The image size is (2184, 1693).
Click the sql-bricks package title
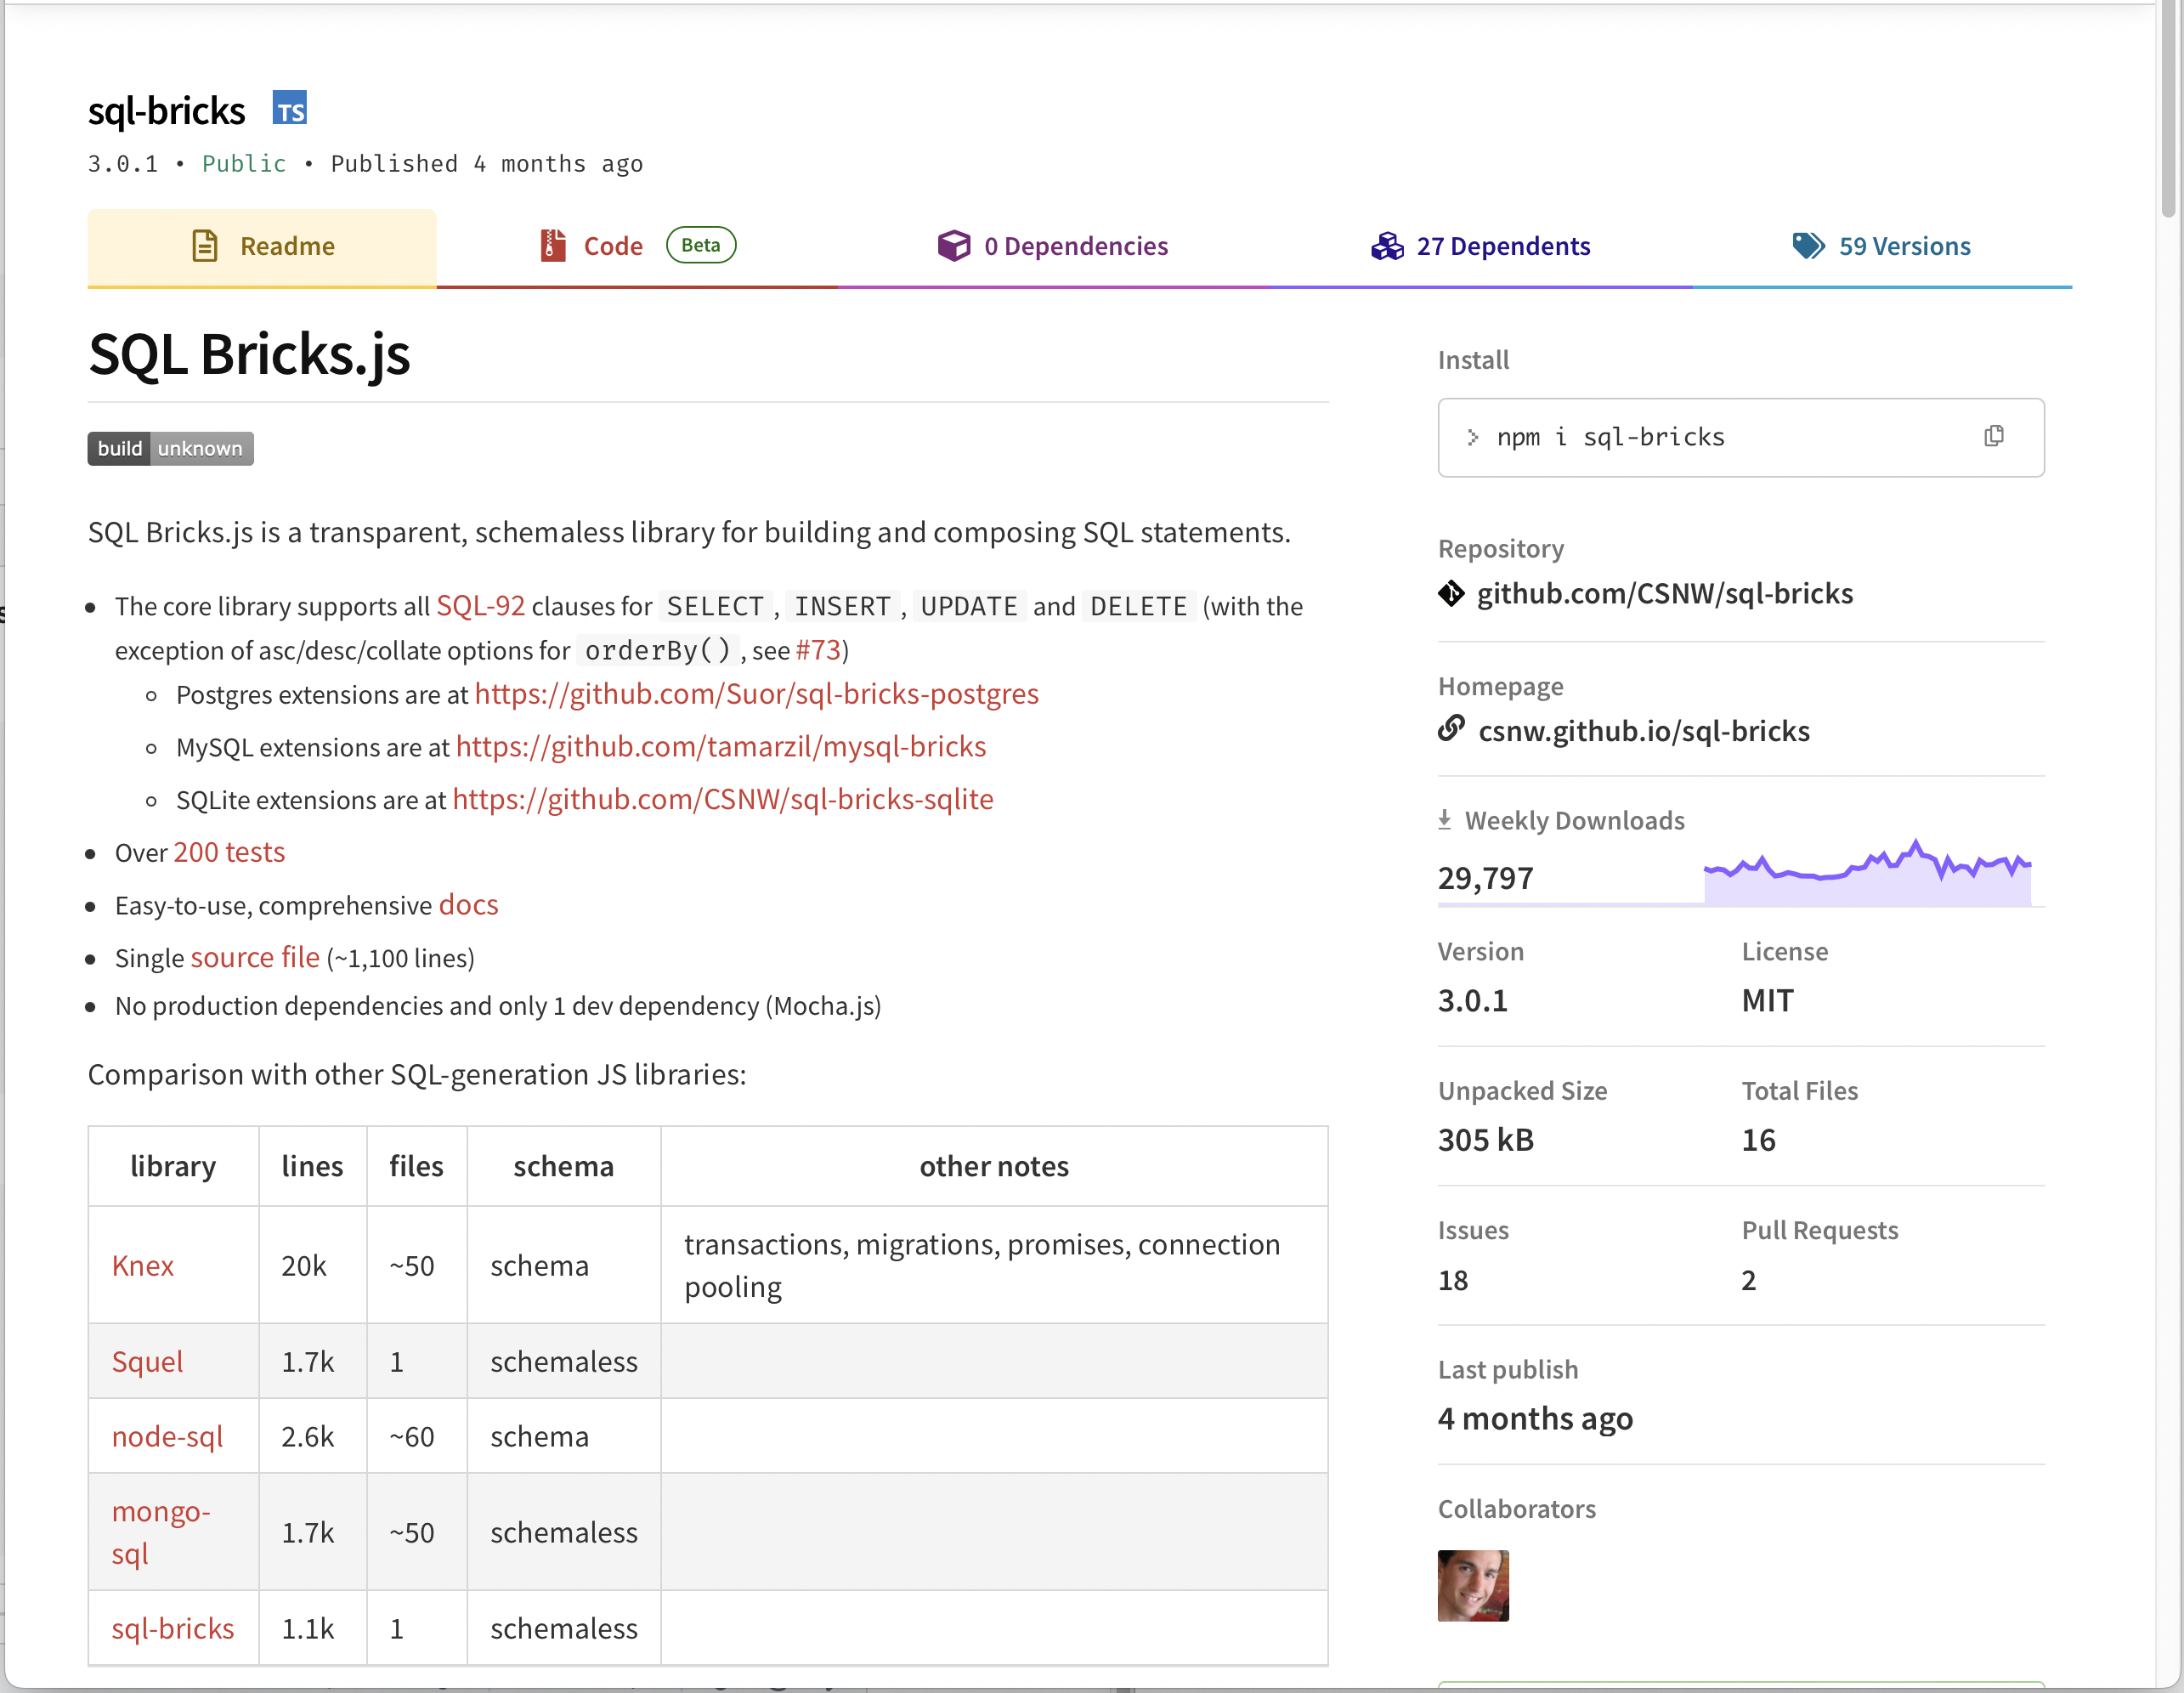tap(166, 110)
